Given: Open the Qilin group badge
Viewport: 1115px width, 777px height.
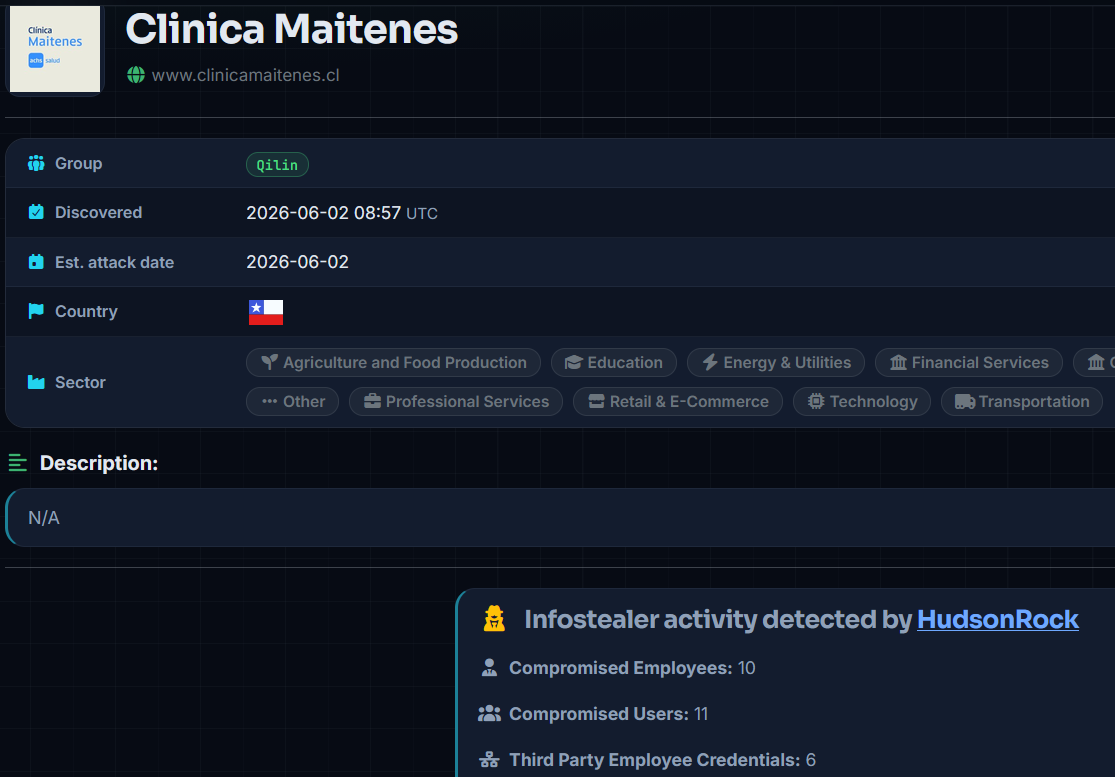Looking at the screenshot, I should click(277, 165).
